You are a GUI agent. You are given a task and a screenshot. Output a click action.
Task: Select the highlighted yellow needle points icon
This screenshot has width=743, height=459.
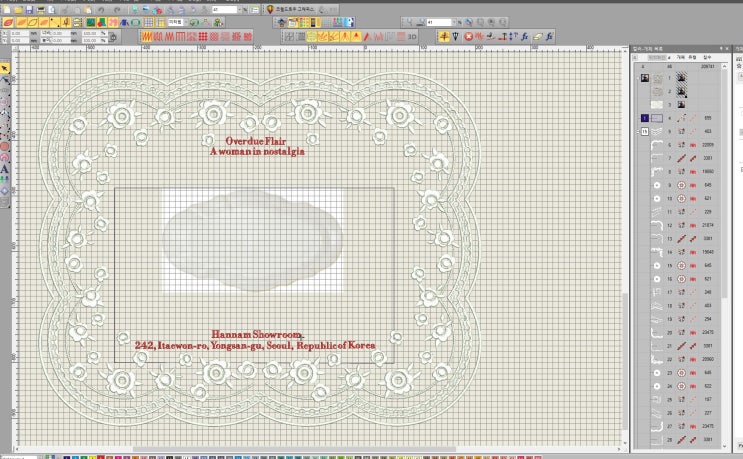point(444,36)
